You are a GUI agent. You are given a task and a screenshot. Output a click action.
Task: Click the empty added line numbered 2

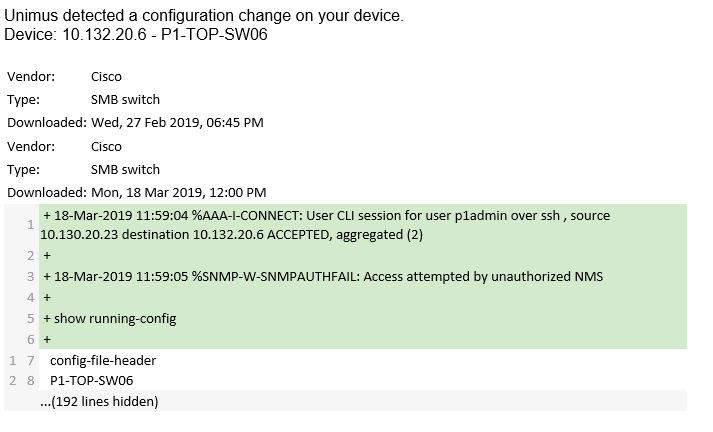click(x=363, y=256)
